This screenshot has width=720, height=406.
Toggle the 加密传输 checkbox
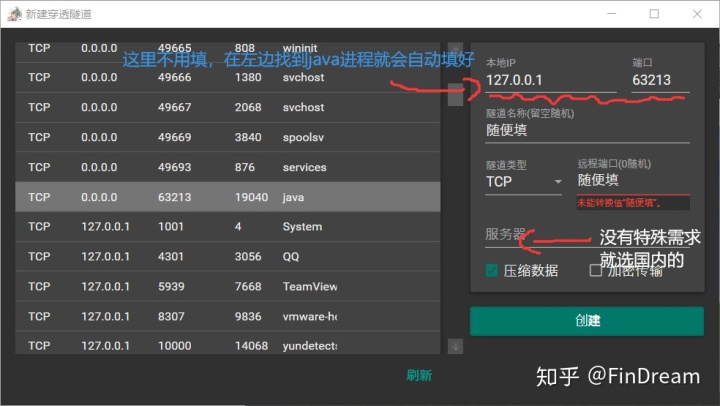tap(596, 270)
